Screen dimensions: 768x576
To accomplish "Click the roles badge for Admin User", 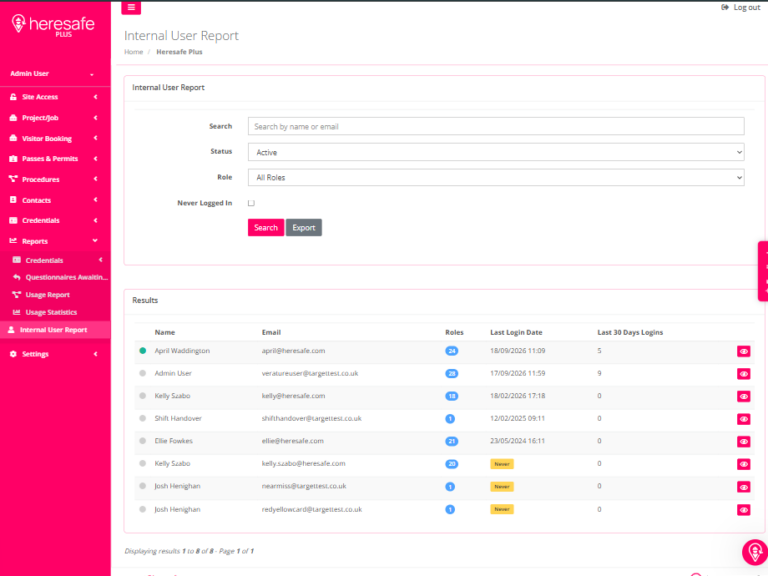I will (452, 373).
